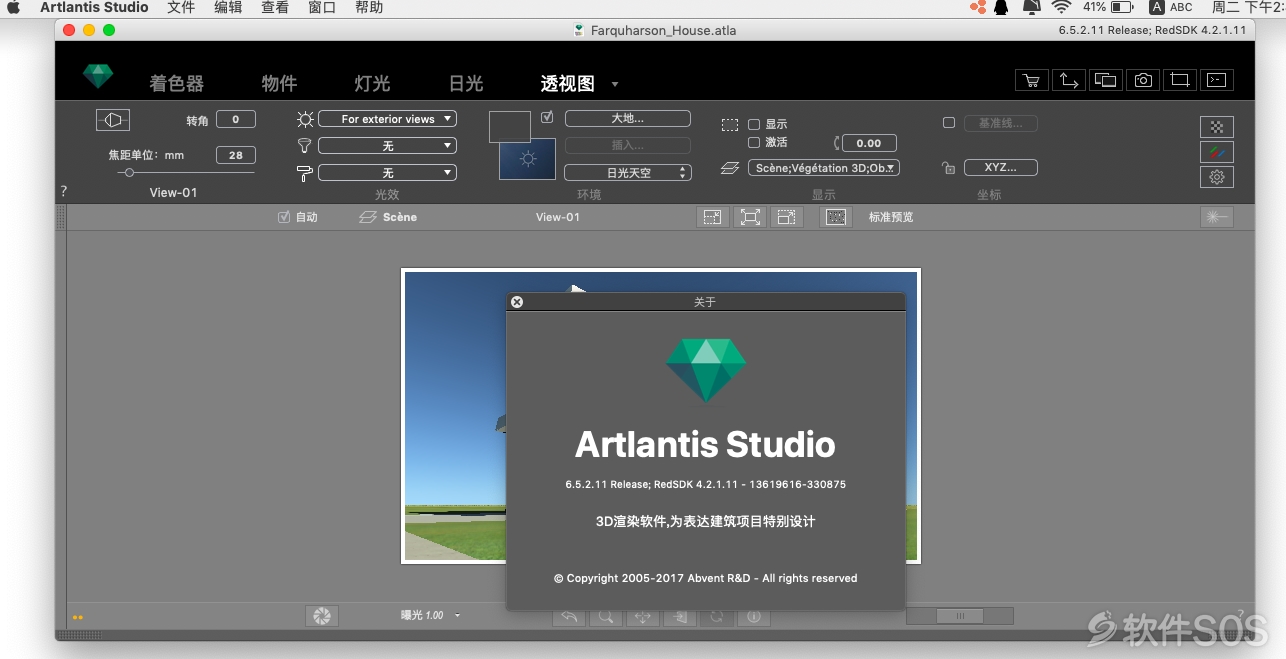The image size is (1286, 659).
Task: Toggle the checkbox beside 基准线
Action: [x=949, y=123]
